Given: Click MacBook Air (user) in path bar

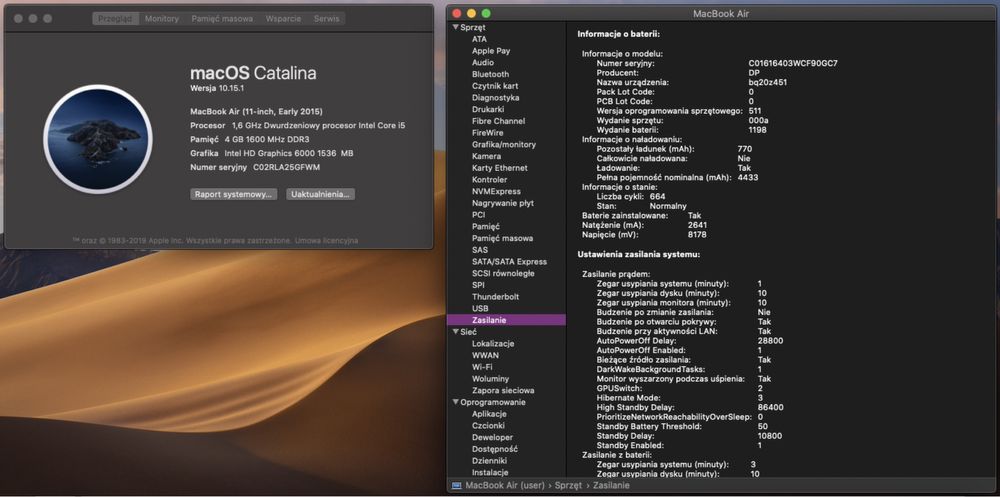Looking at the screenshot, I should pos(505,486).
